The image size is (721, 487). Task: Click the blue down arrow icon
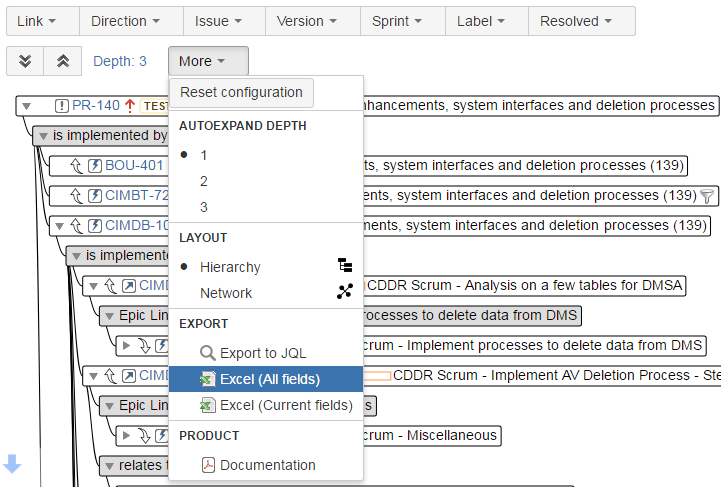[12, 463]
